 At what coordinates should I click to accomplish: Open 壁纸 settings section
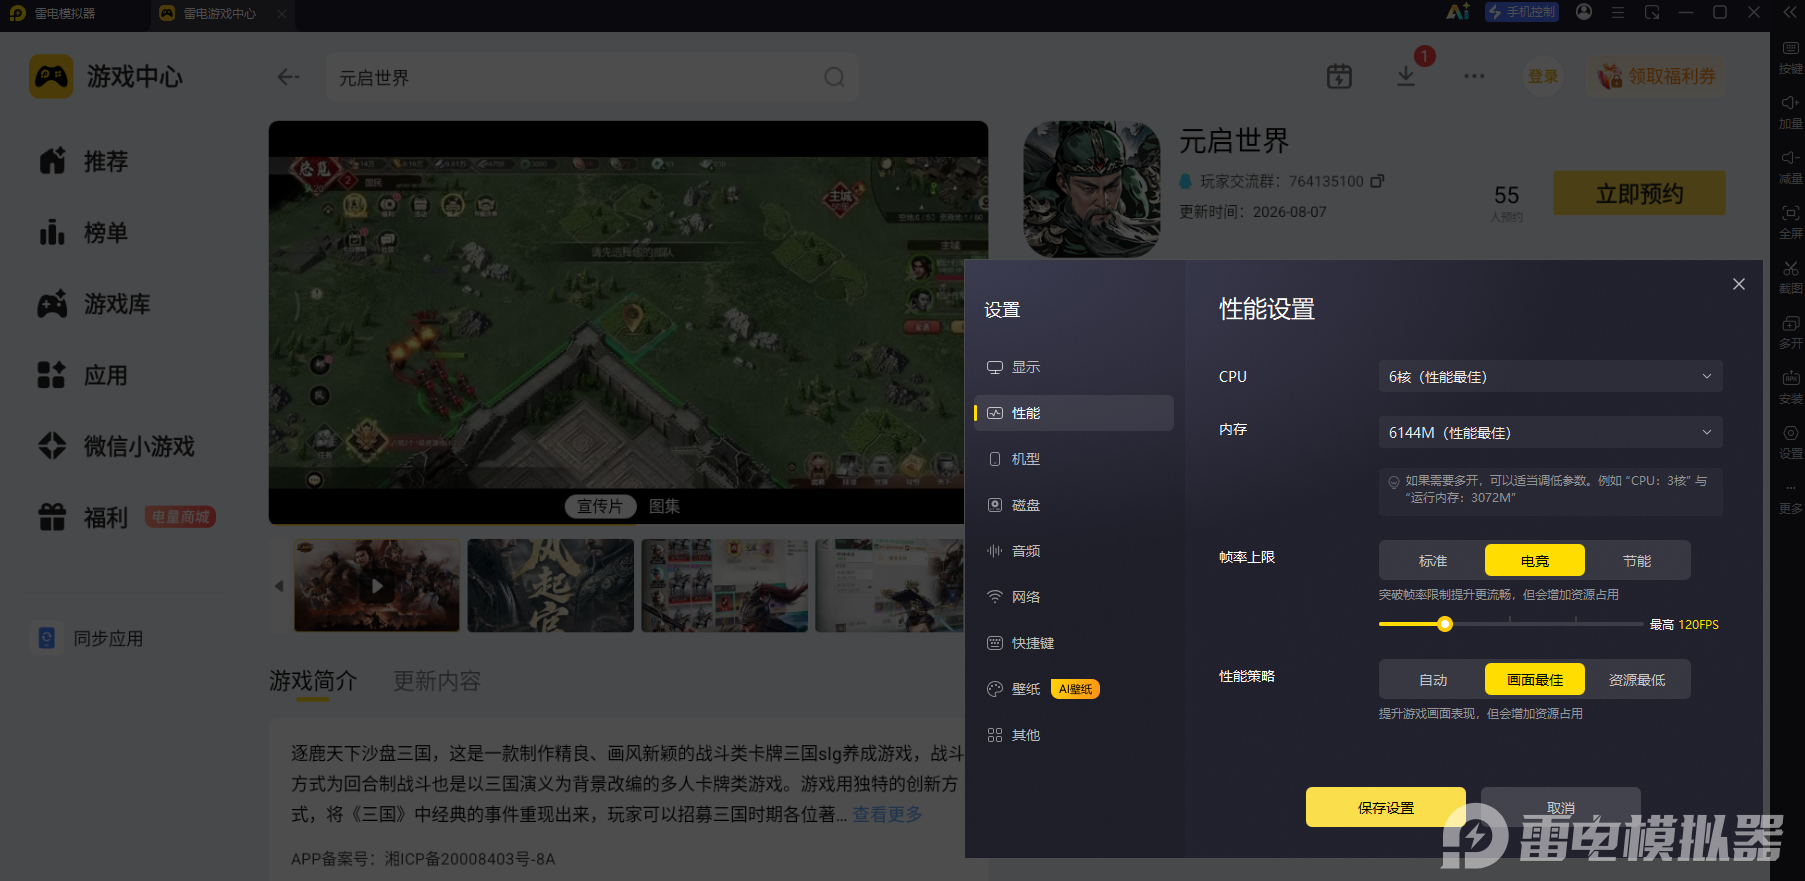1074,689
